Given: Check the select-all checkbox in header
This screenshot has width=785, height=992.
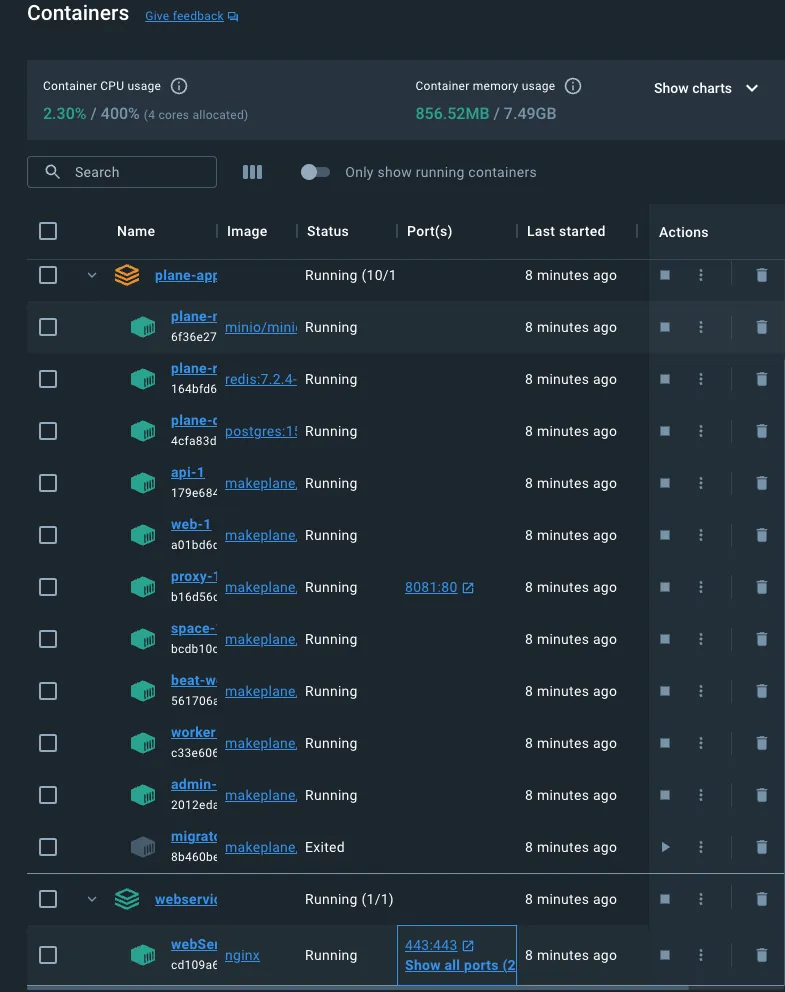Looking at the screenshot, I should click(48, 231).
